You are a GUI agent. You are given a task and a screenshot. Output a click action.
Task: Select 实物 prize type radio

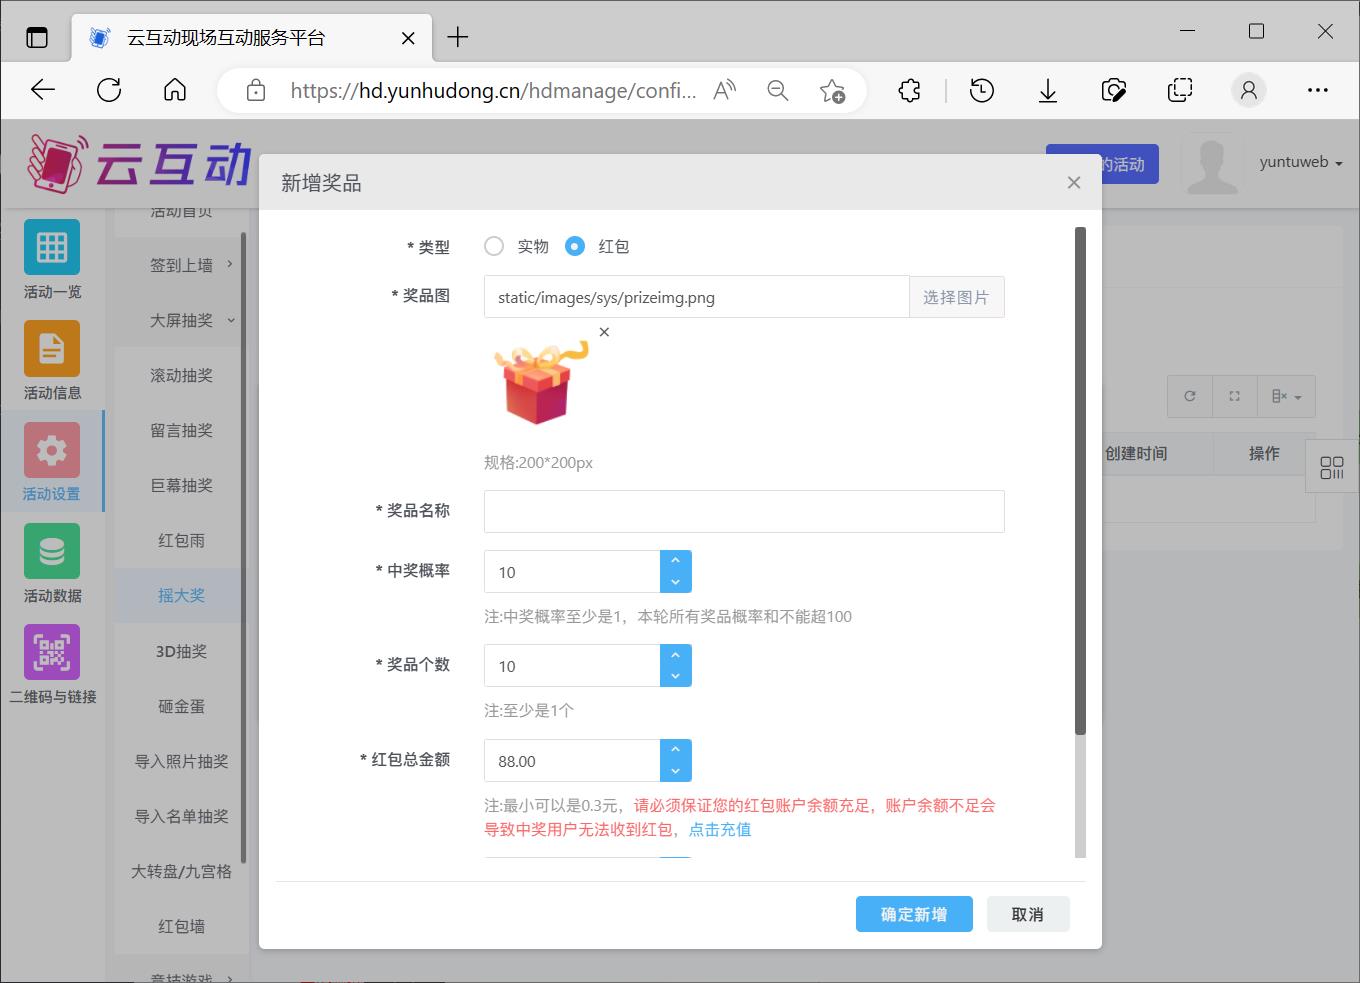coord(494,246)
